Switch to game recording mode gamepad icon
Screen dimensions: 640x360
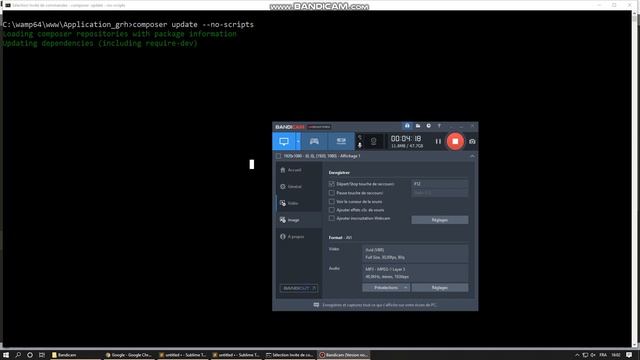[x=314, y=141]
